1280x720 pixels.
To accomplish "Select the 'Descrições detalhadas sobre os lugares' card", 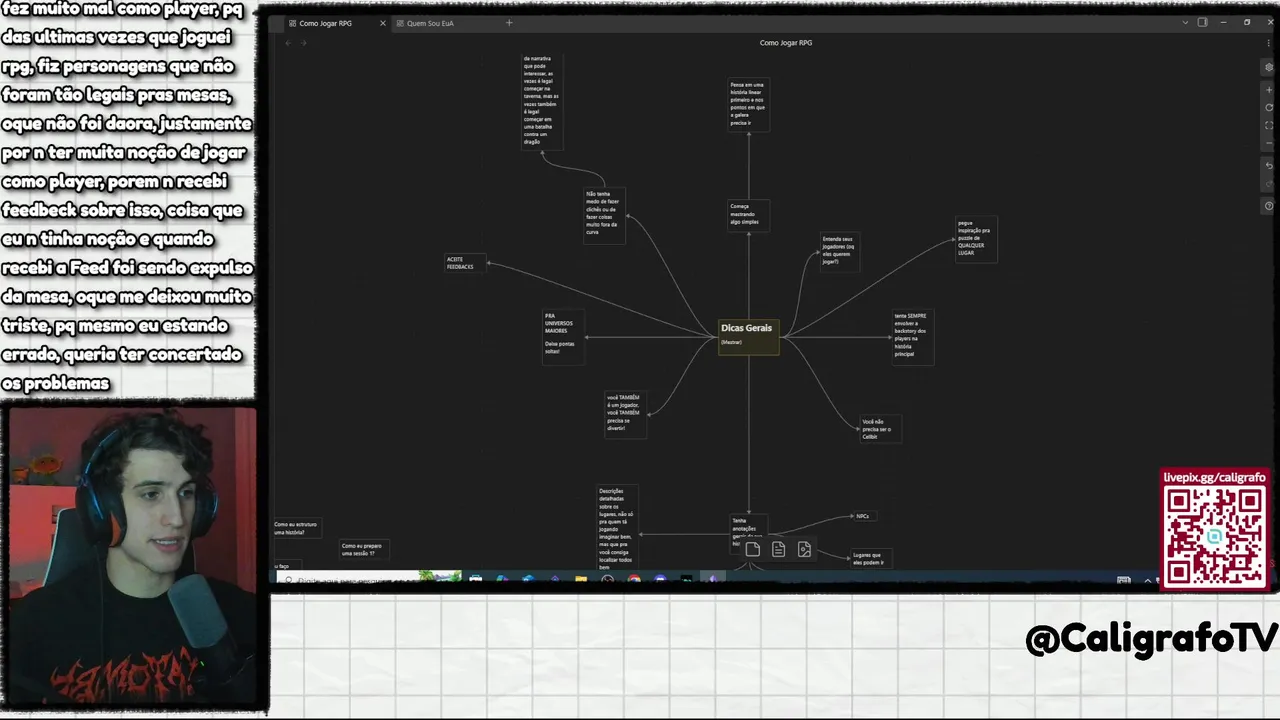I will [617, 528].
